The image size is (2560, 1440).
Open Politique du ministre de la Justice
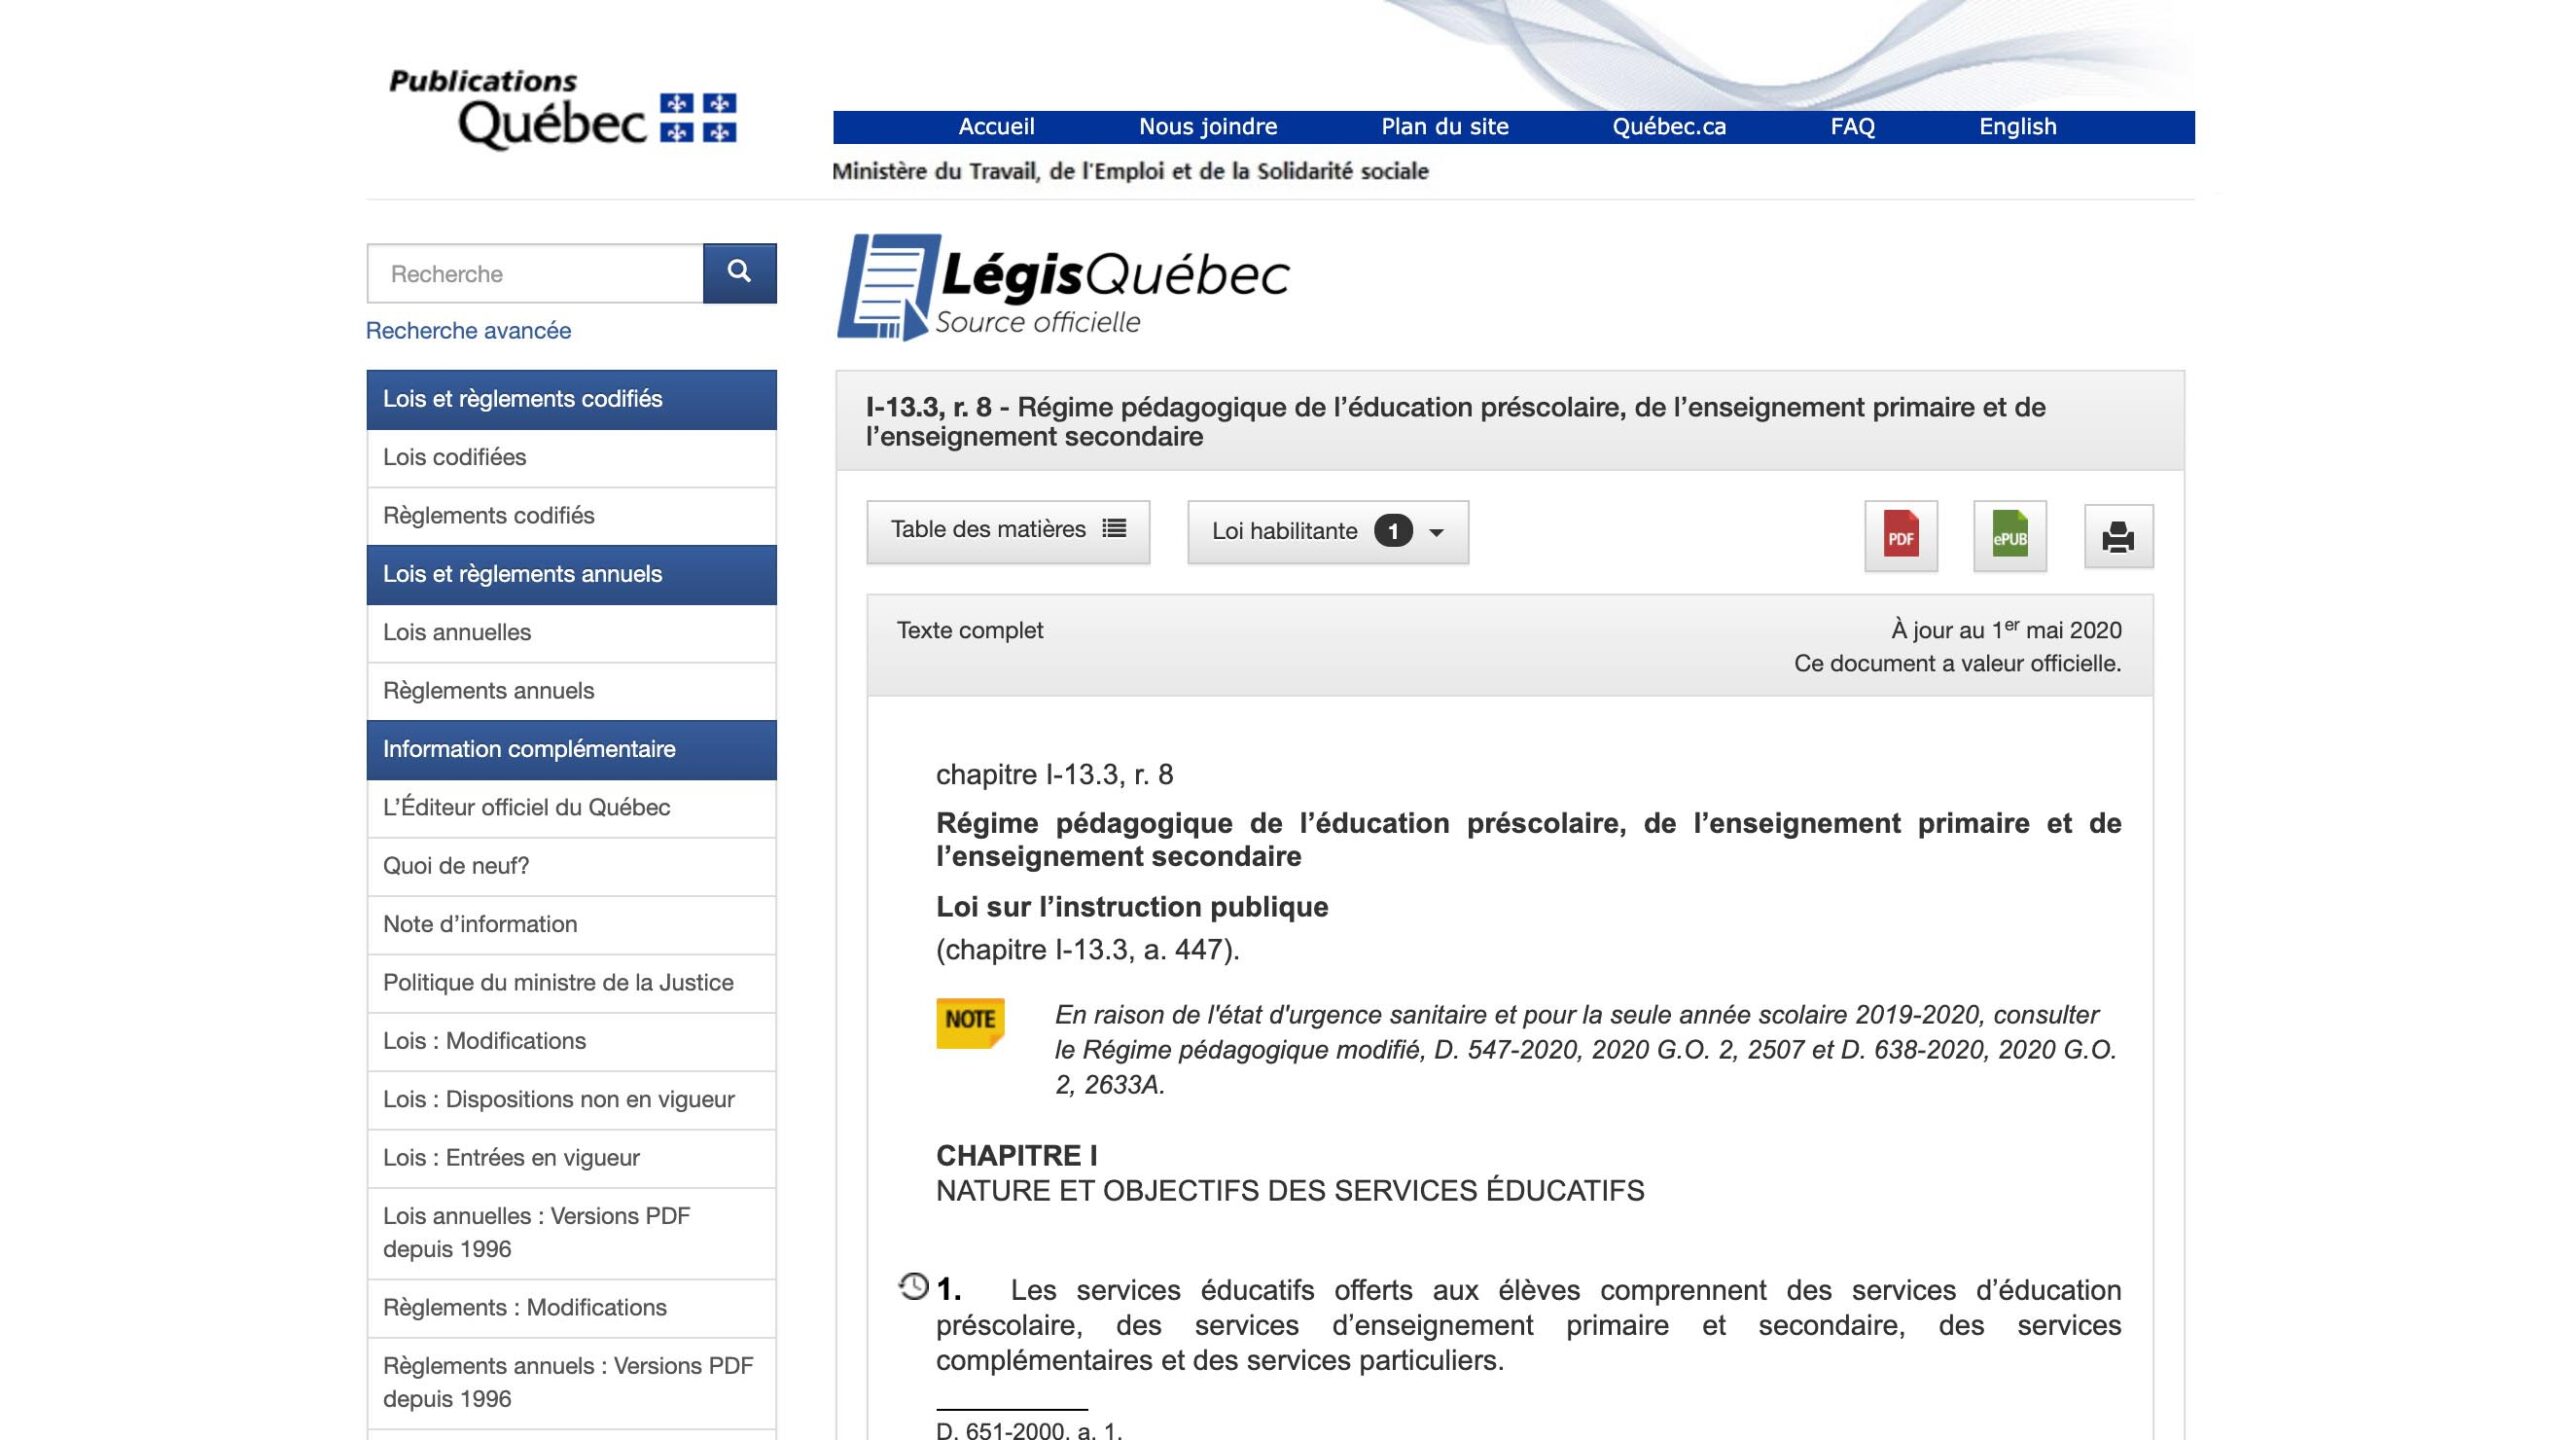571,983
